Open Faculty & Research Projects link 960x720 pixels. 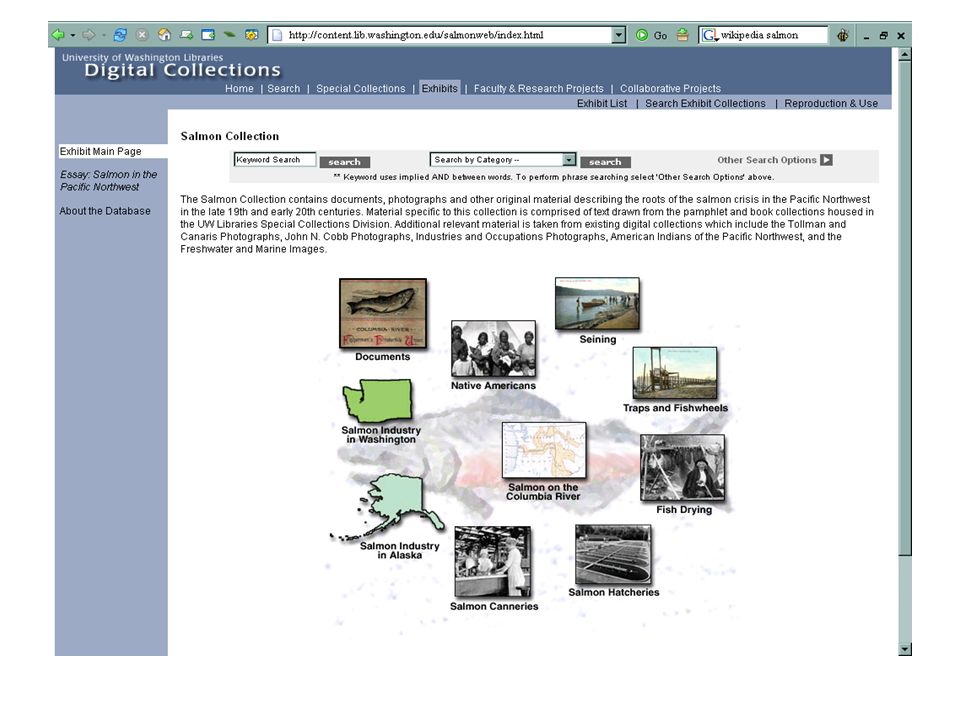(x=538, y=88)
